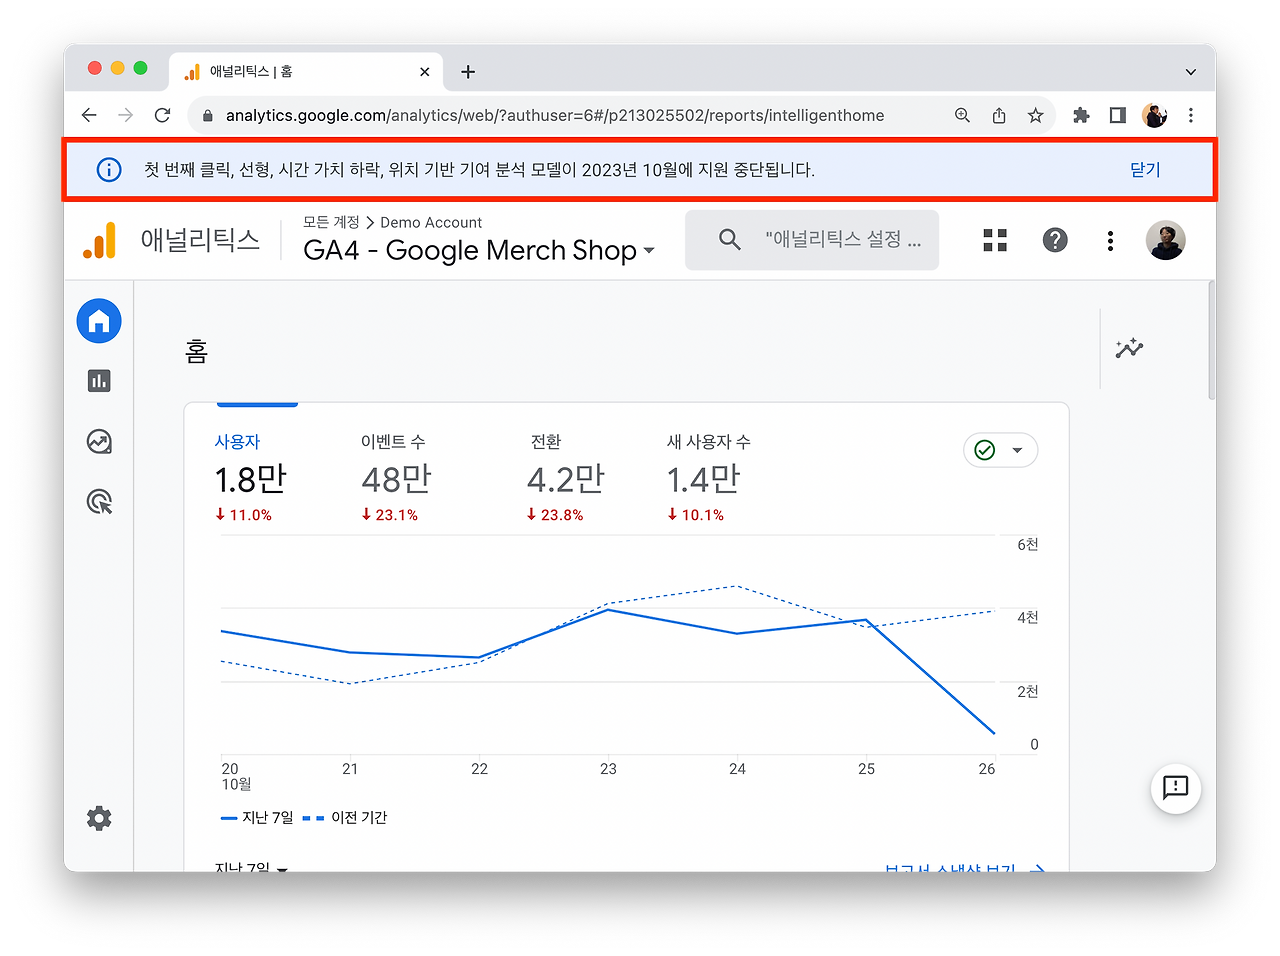Open the Insights sparkline icon
Viewport: 1280px width, 956px height.
tap(1129, 348)
